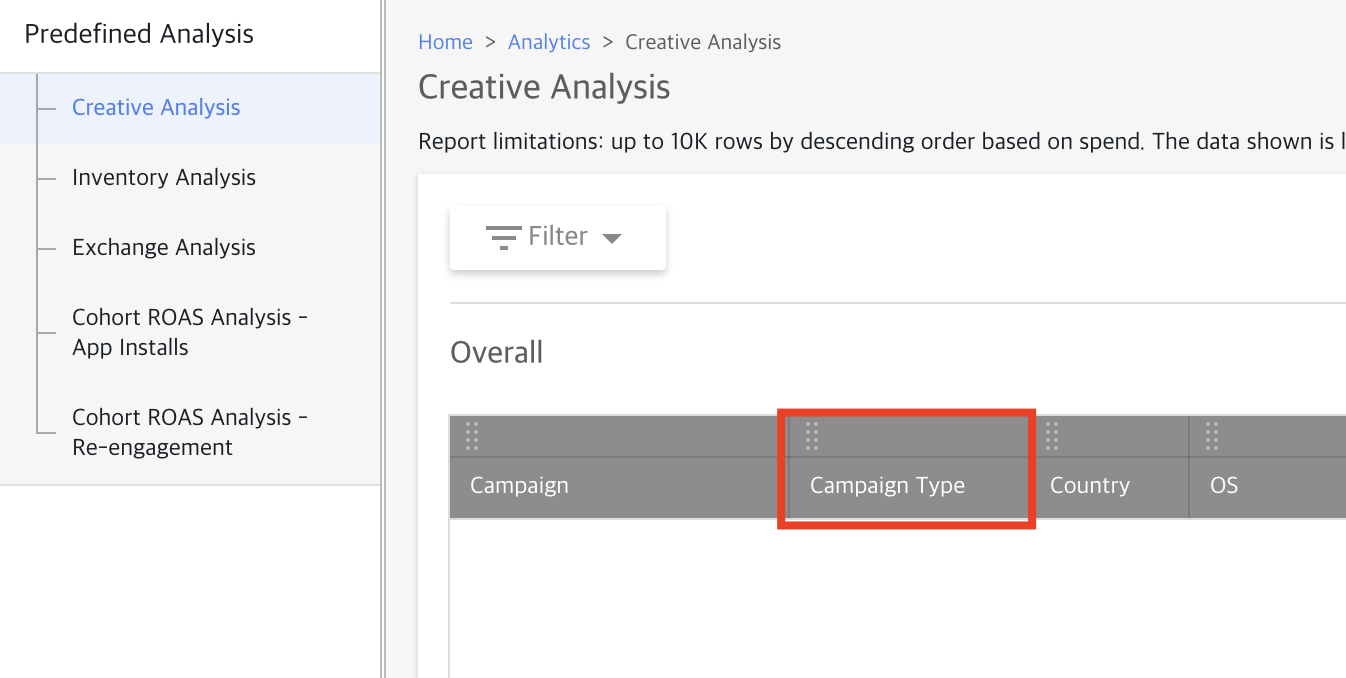Click the Predefined Analysis heading
The image size is (1346, 678).
pyautogui.click(x=139, y=34)
